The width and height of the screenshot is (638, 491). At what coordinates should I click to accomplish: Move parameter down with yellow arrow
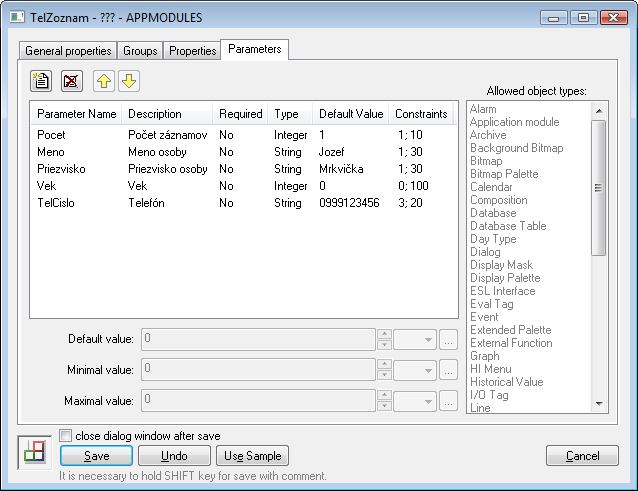click(129, 81)
